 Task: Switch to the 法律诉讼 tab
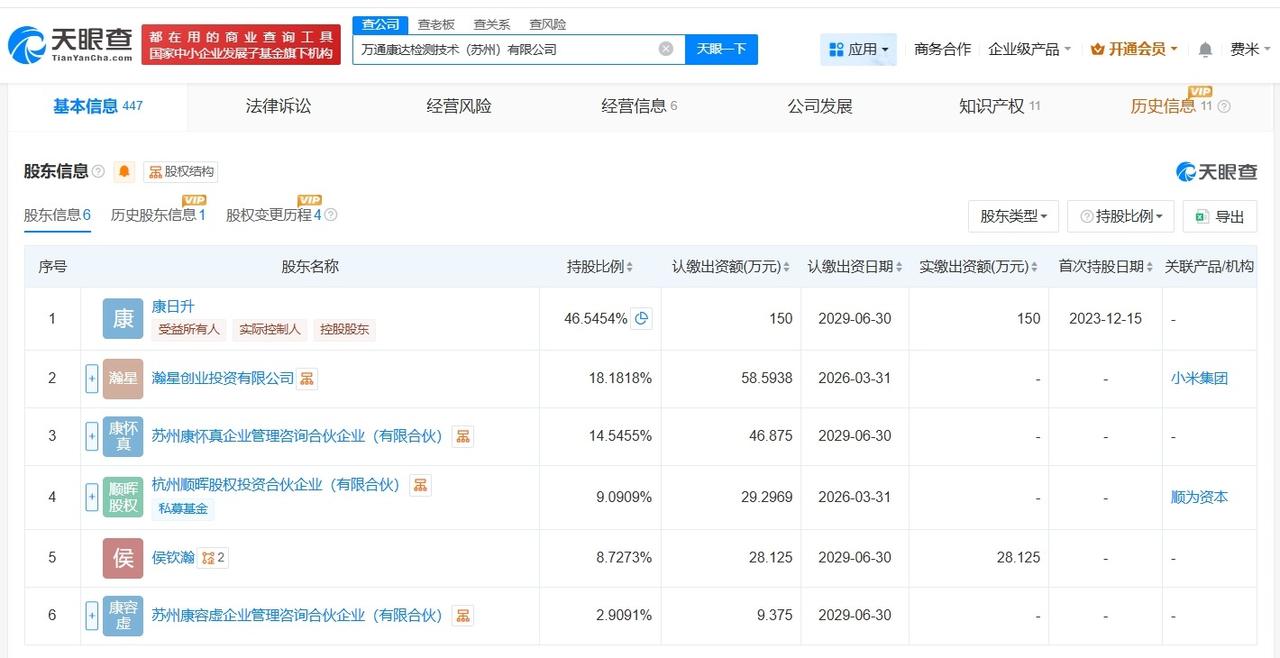(x=278, y=106)
